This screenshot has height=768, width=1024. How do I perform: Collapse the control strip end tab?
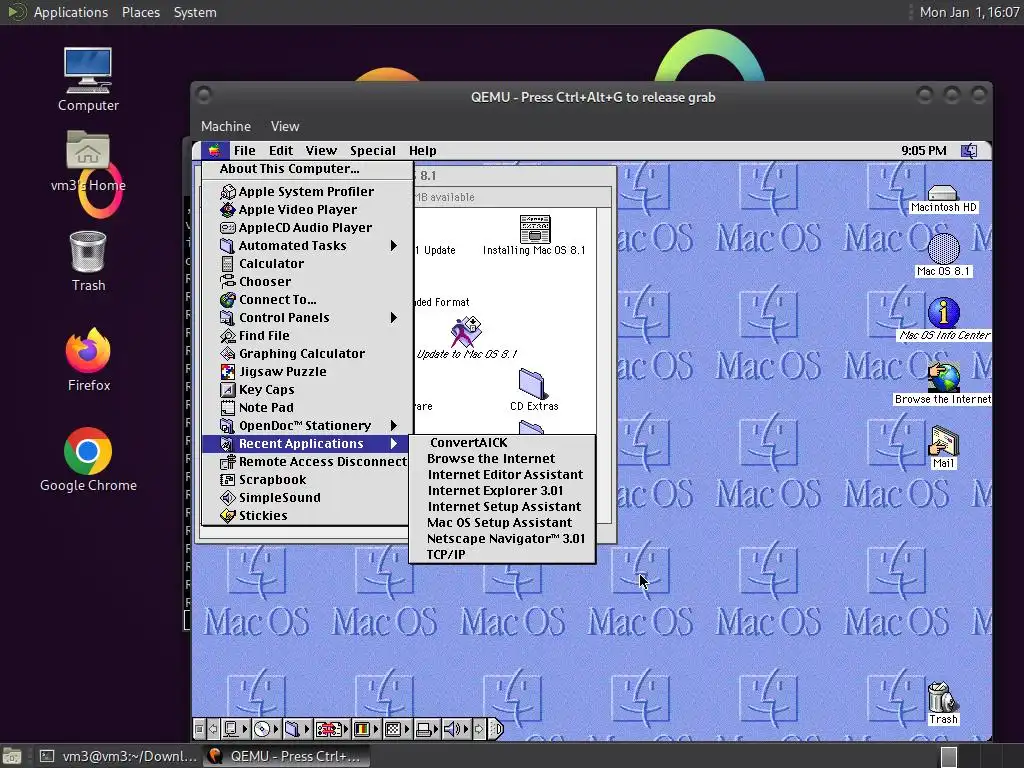tap(496, 728)
